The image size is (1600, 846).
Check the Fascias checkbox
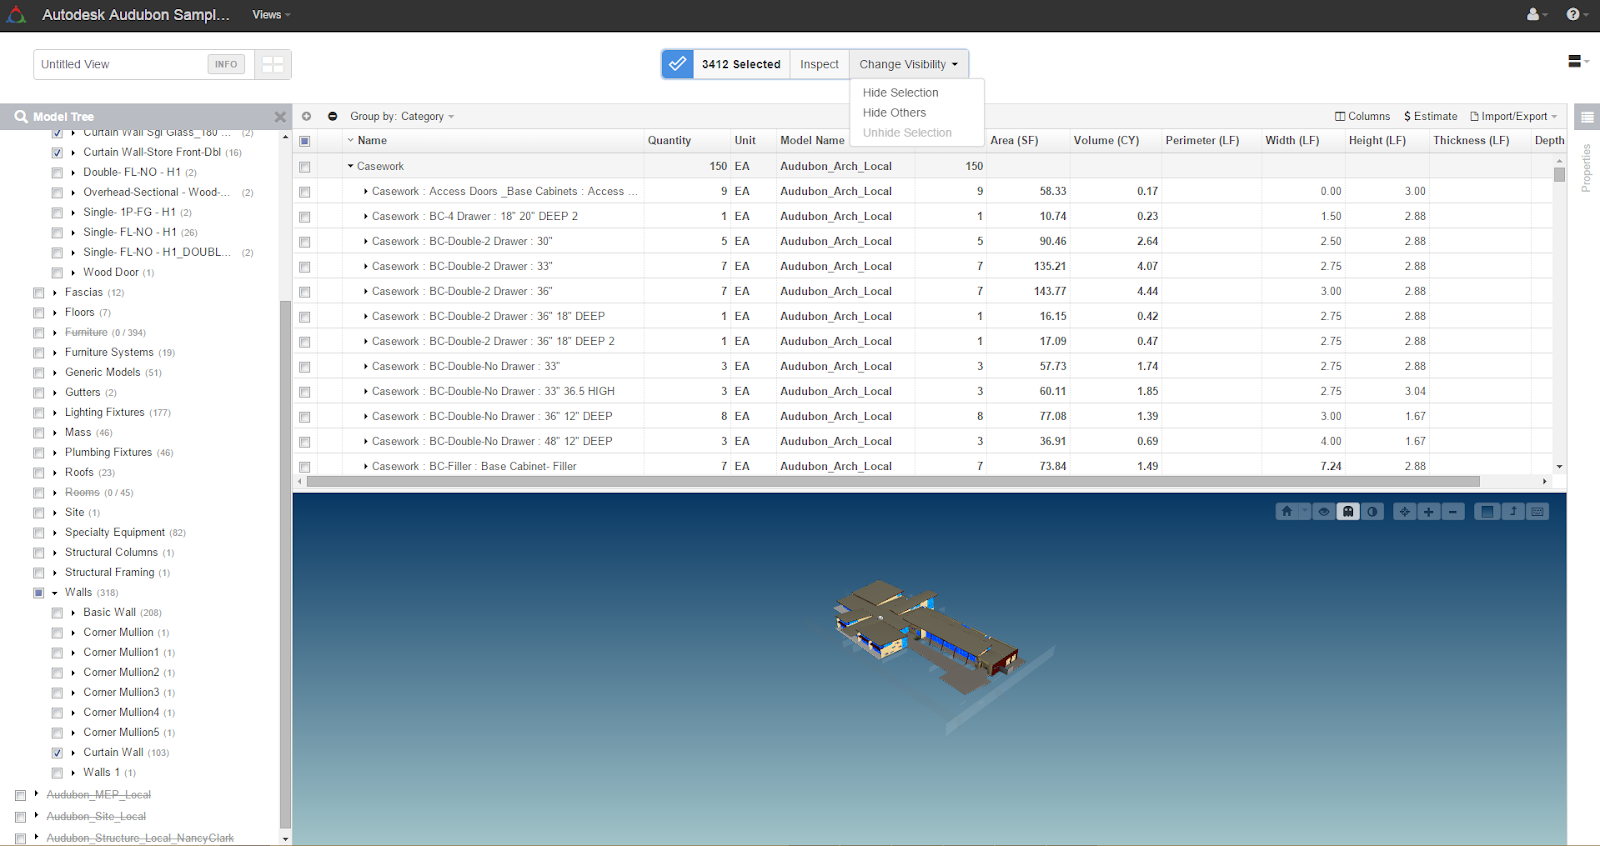[x=39, y=293]
